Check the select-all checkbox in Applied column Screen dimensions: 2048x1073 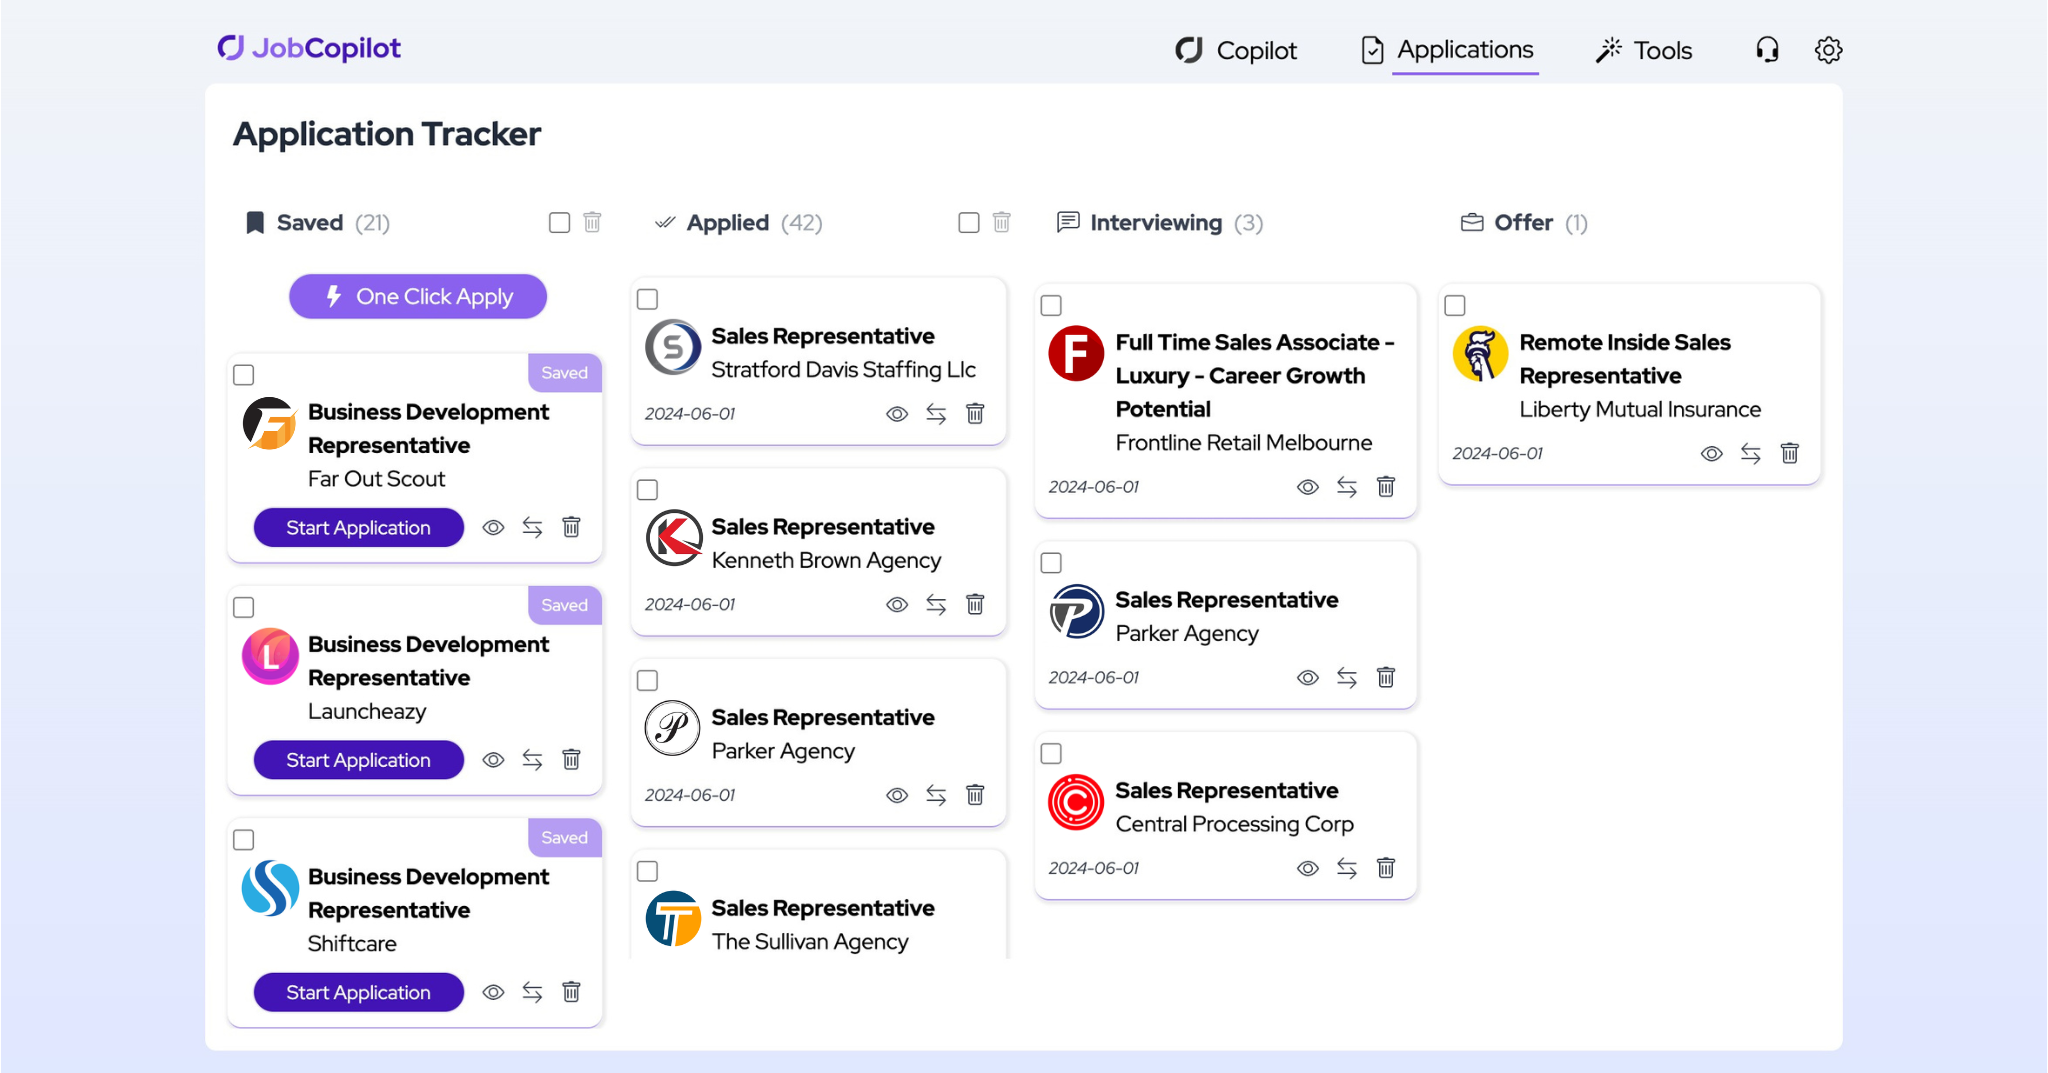pyautogui.click(x=967, y=222)
